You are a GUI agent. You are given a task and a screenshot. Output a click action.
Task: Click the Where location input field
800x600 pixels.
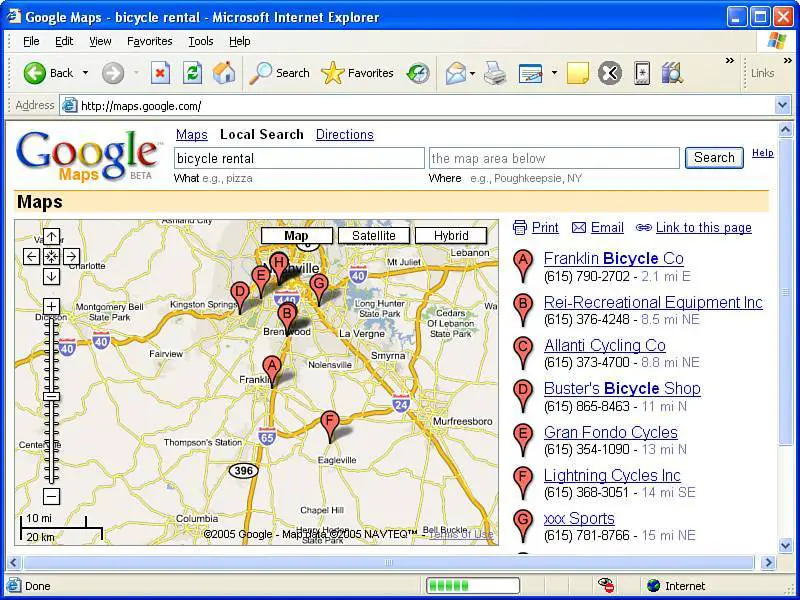click(554, 158)
